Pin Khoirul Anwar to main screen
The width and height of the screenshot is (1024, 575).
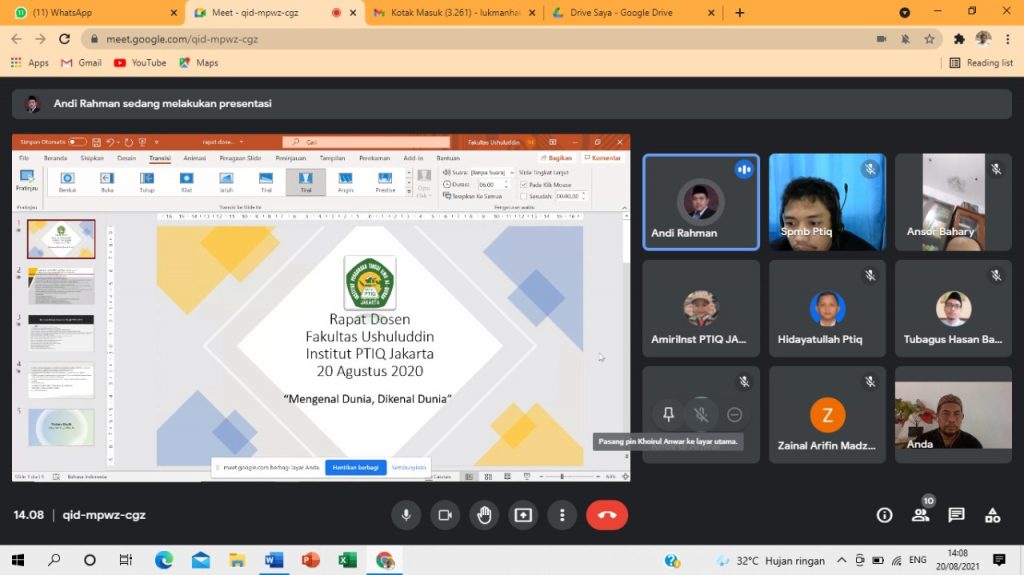[668, 414]
